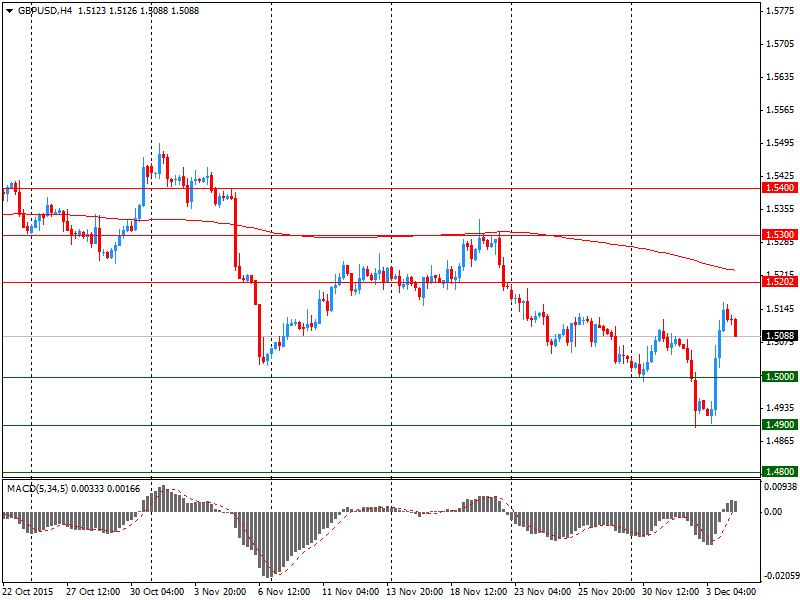Click the 22 Oct 2015 date label
800x600 pixels.
pyautogui.click(x=28, y=592)
